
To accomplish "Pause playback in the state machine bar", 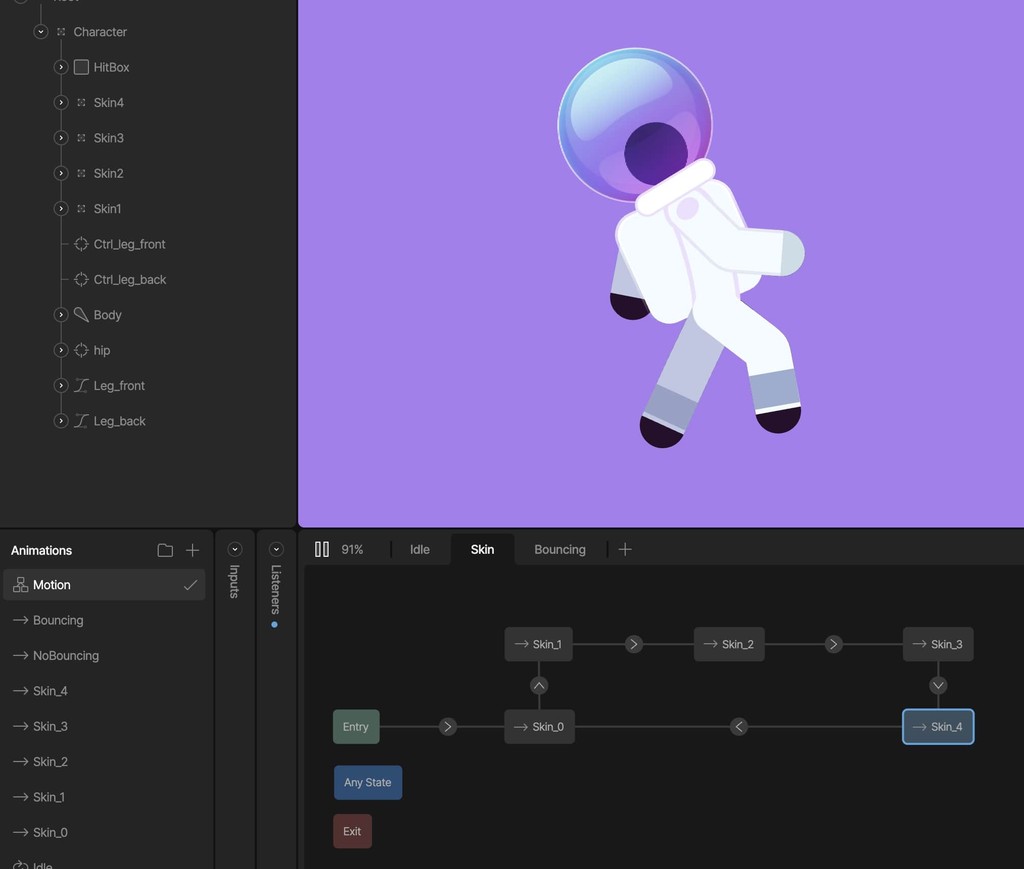I will point(322,549).
